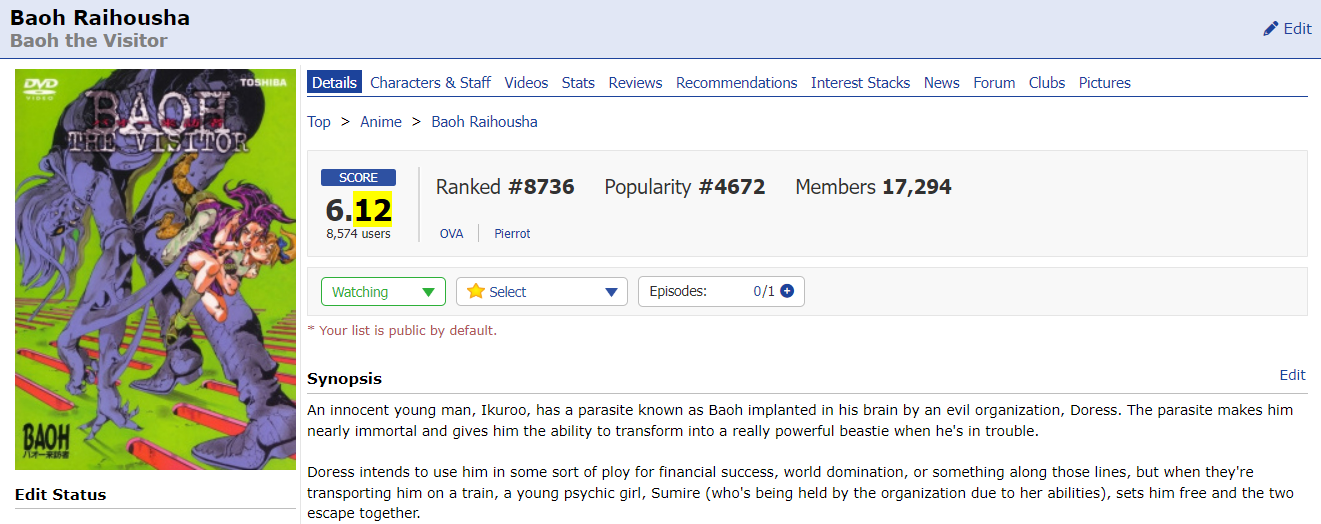
Task: Open the Recommendations tab
Action: coord(737,83)
